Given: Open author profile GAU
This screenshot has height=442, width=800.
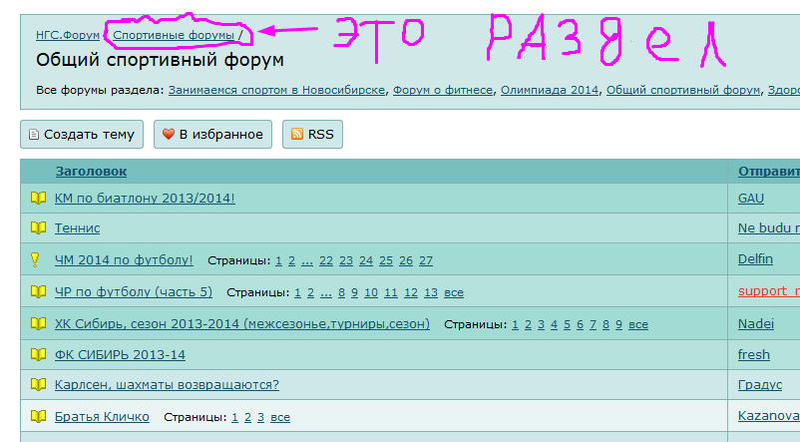Looking at the screenshot, I should [751, 198].
